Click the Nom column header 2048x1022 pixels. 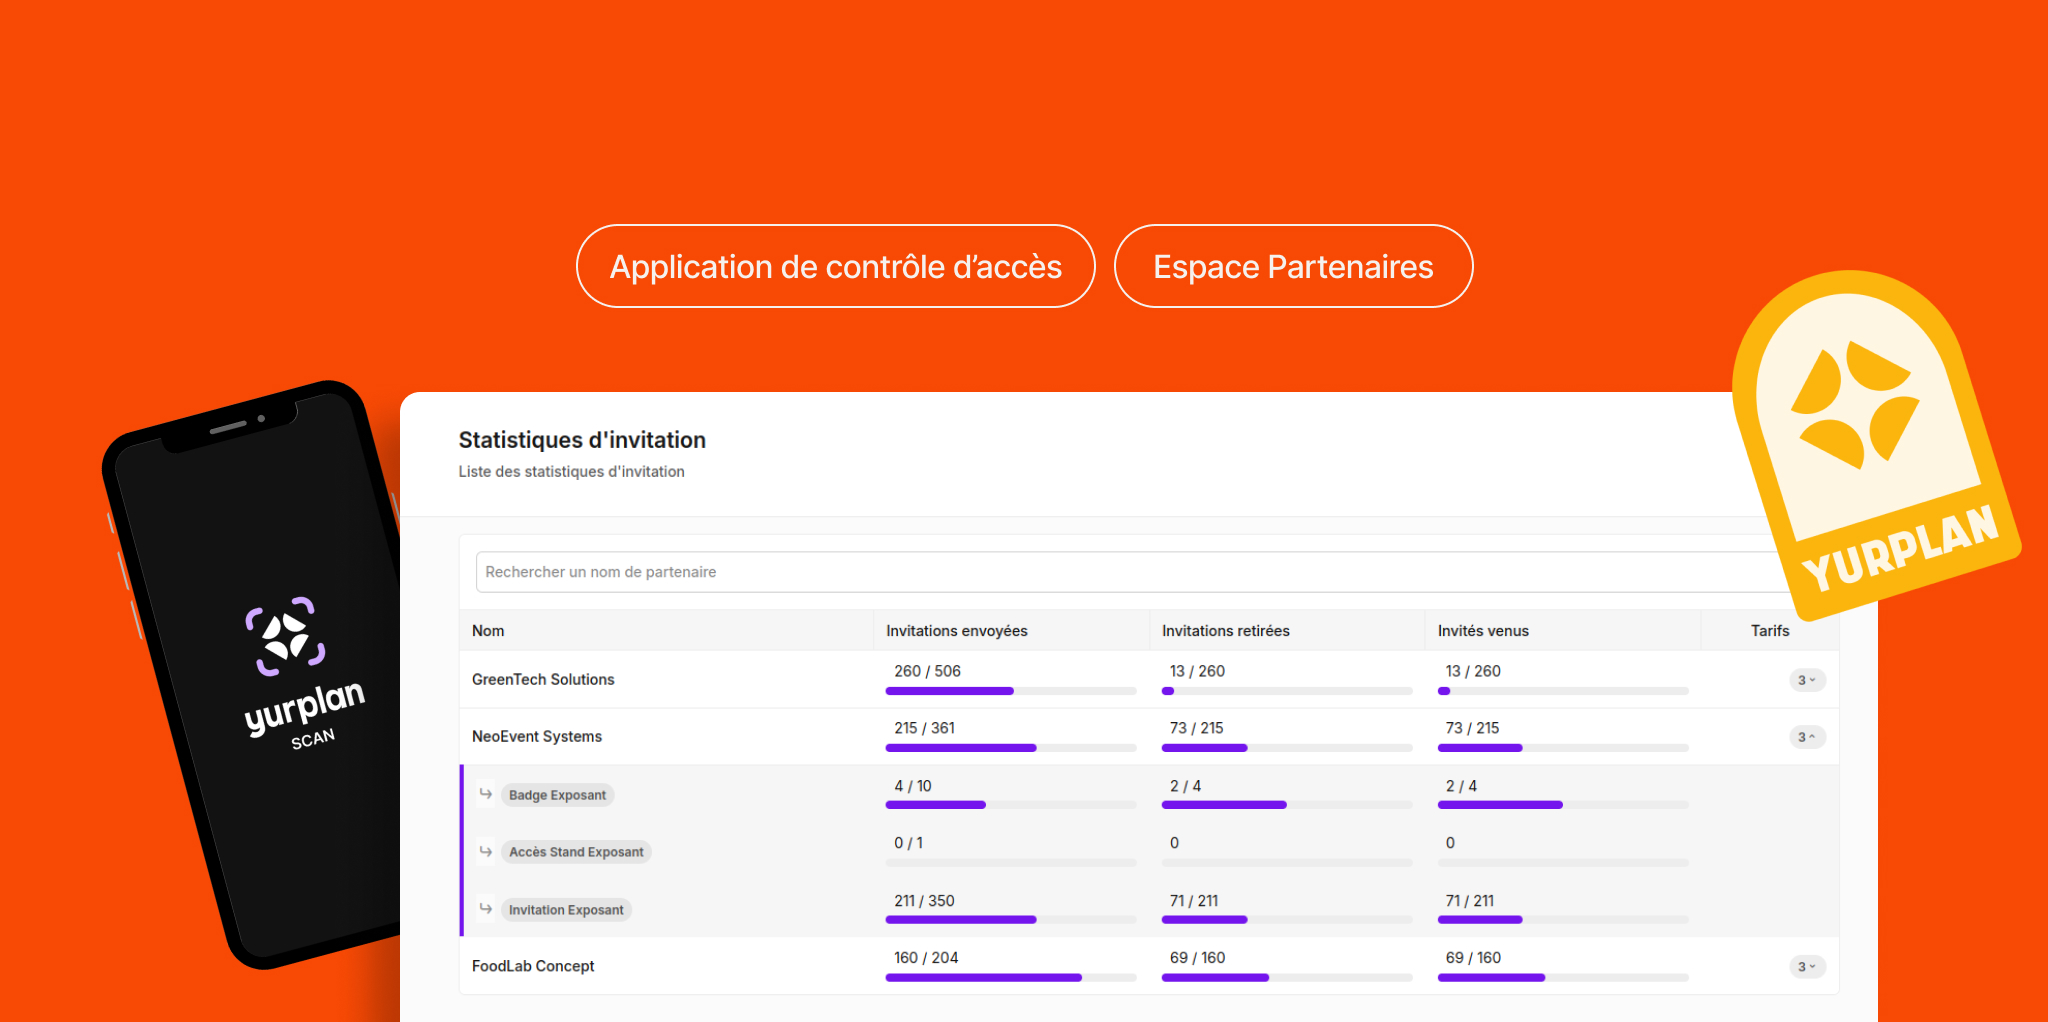tap(488, 631)
